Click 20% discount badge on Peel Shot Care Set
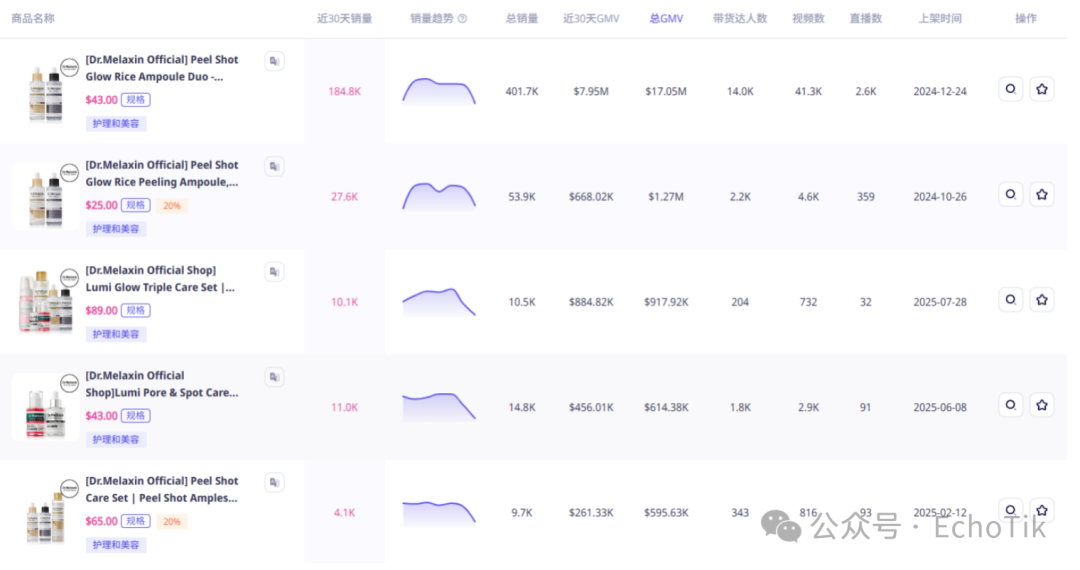1080x570 pixels. click(172, 522)
